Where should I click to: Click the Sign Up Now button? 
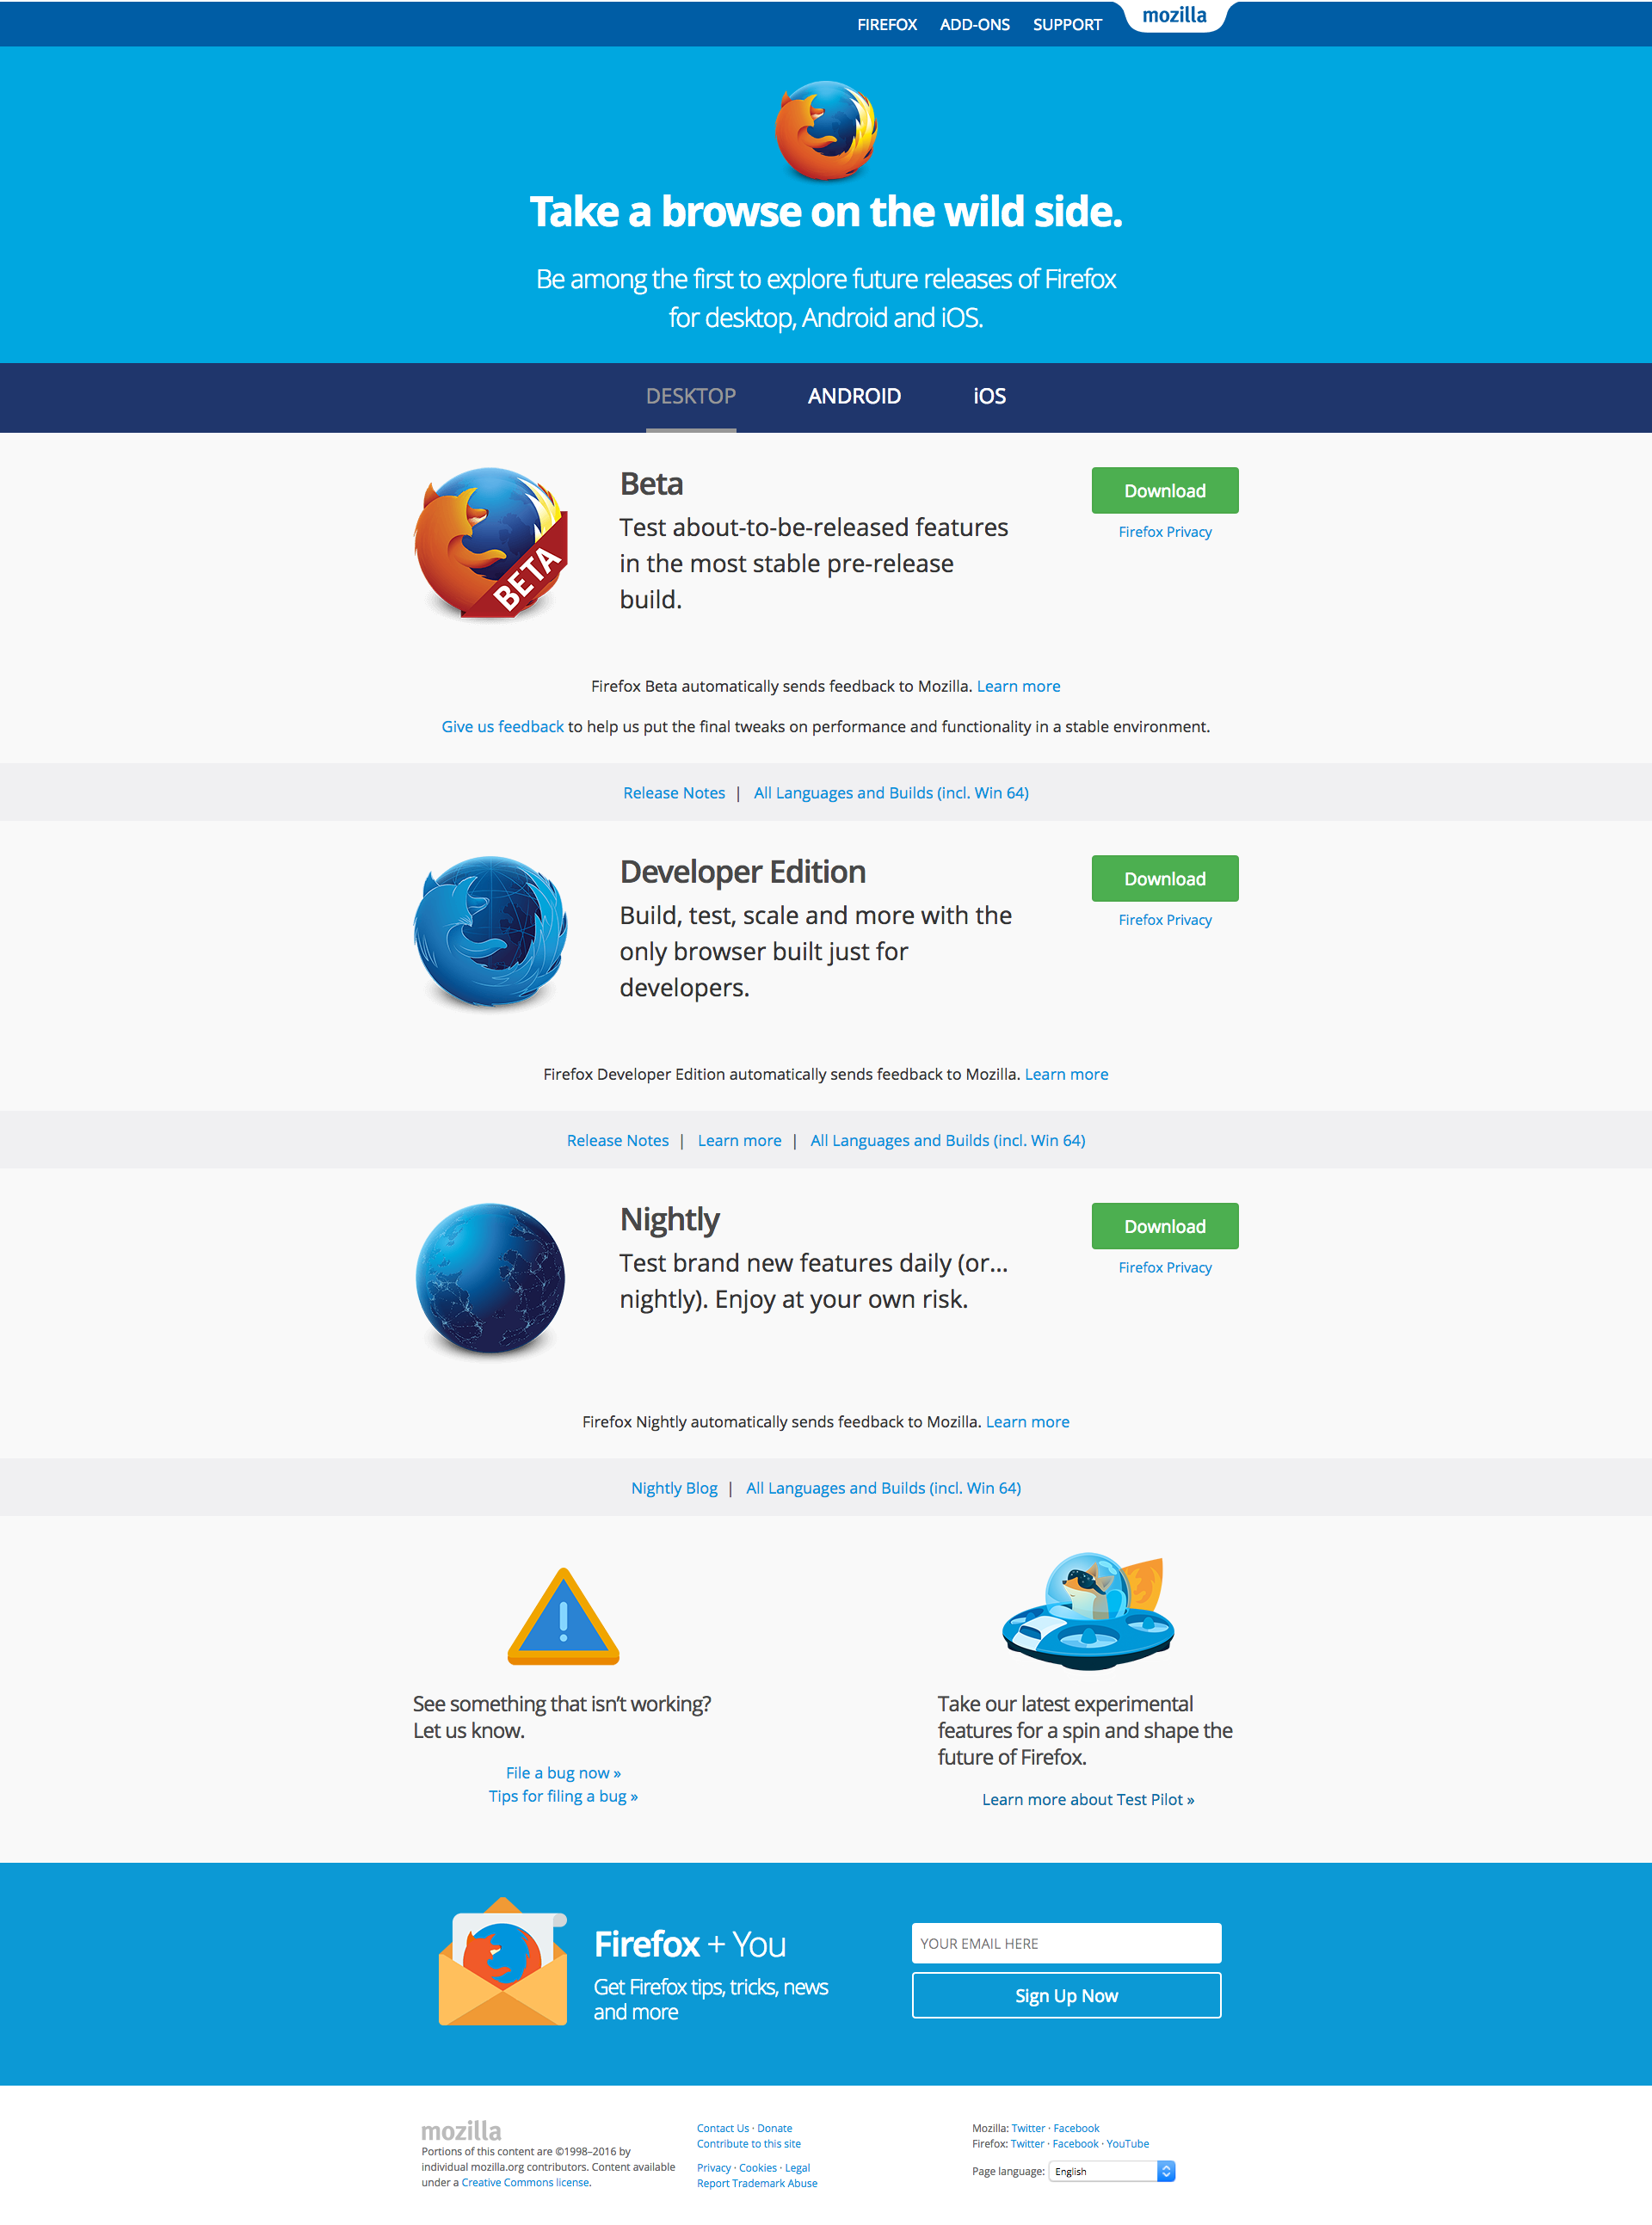[x=1066, y=1995]
